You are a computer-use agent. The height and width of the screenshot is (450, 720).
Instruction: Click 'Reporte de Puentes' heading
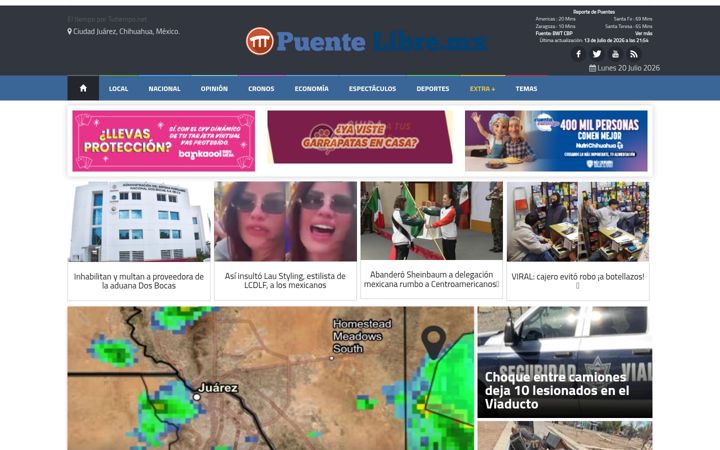tap(594, 12)
